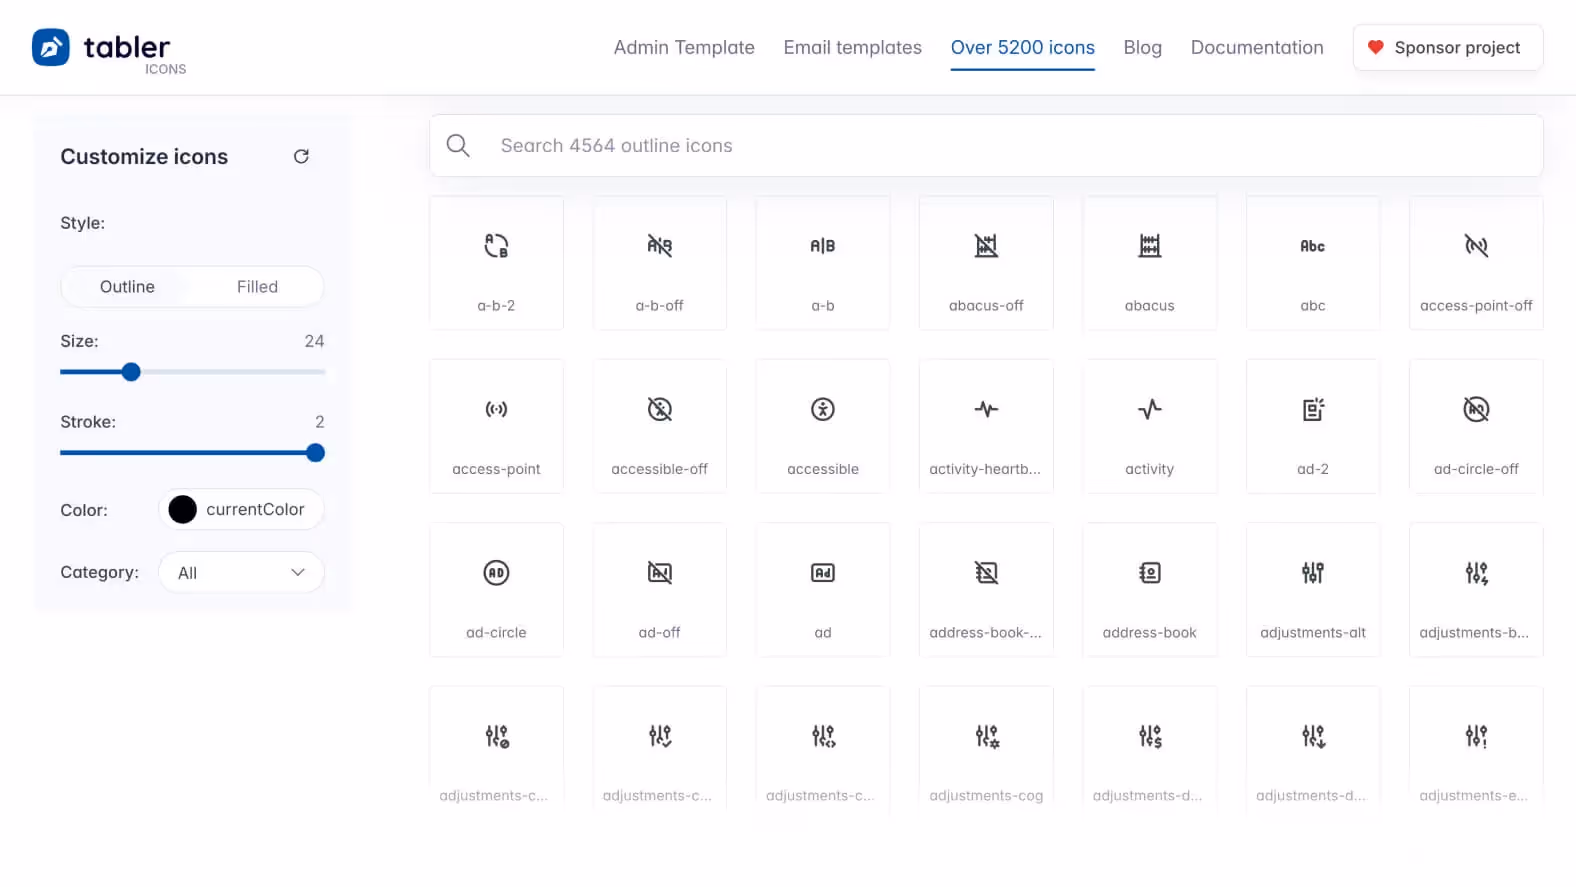Screen dimensions: 1576x887
Task: Click the abc icon card
Action: [x=1313, y=263]
